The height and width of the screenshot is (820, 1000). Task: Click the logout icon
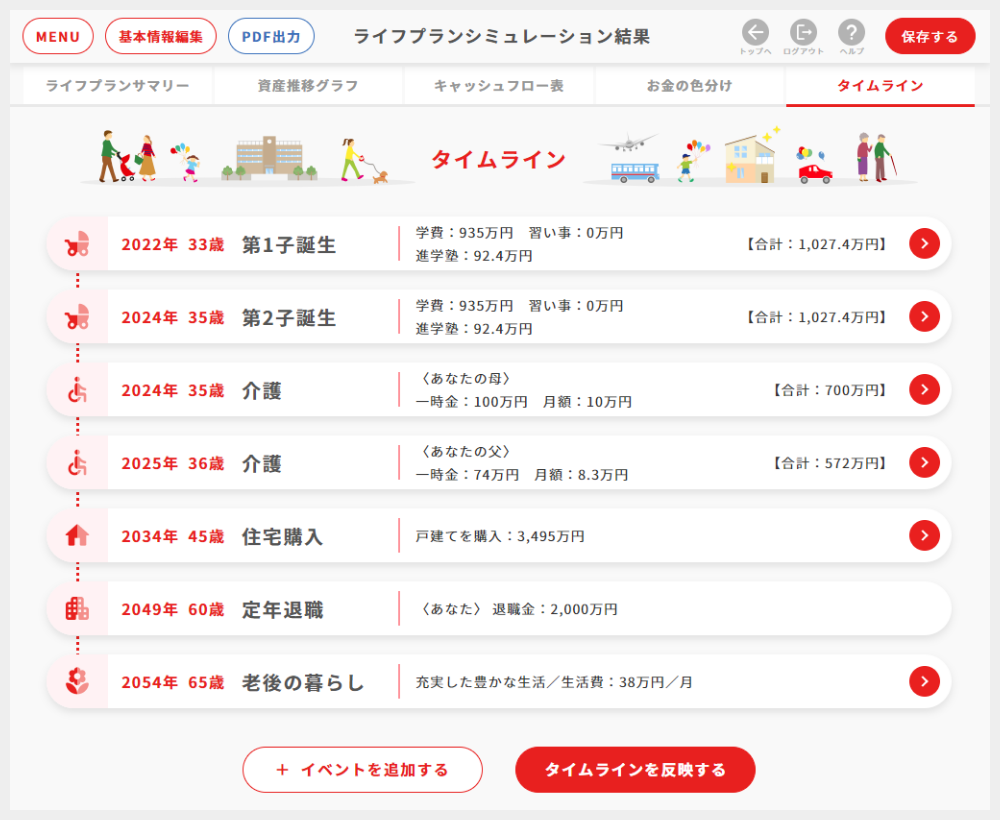click(x=803, y=33)
